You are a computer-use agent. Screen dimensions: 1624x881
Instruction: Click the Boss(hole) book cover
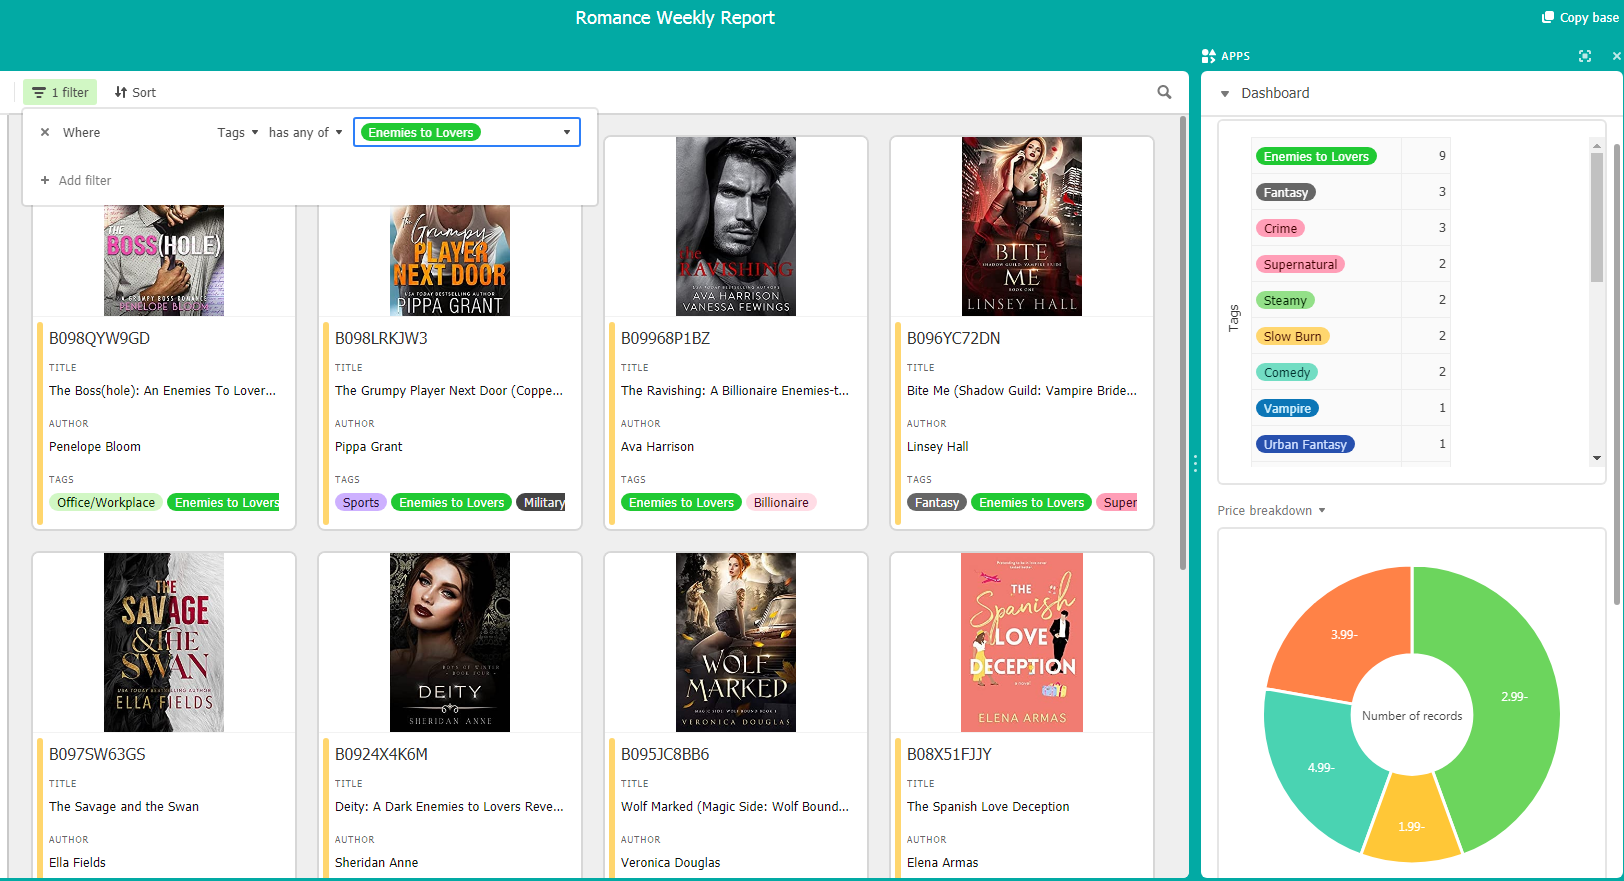click(164, 260)
